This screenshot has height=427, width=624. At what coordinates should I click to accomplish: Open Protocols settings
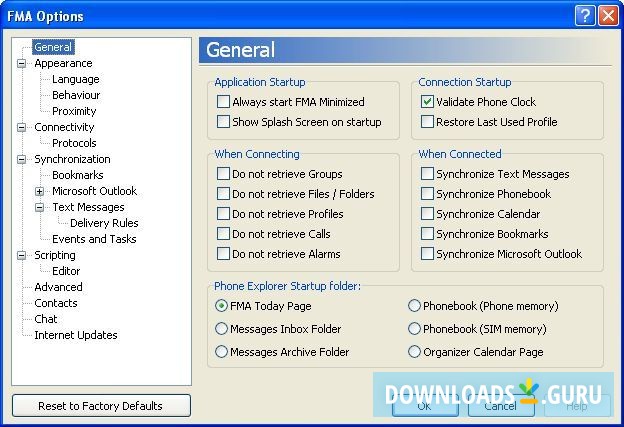(x=74, y=143)
